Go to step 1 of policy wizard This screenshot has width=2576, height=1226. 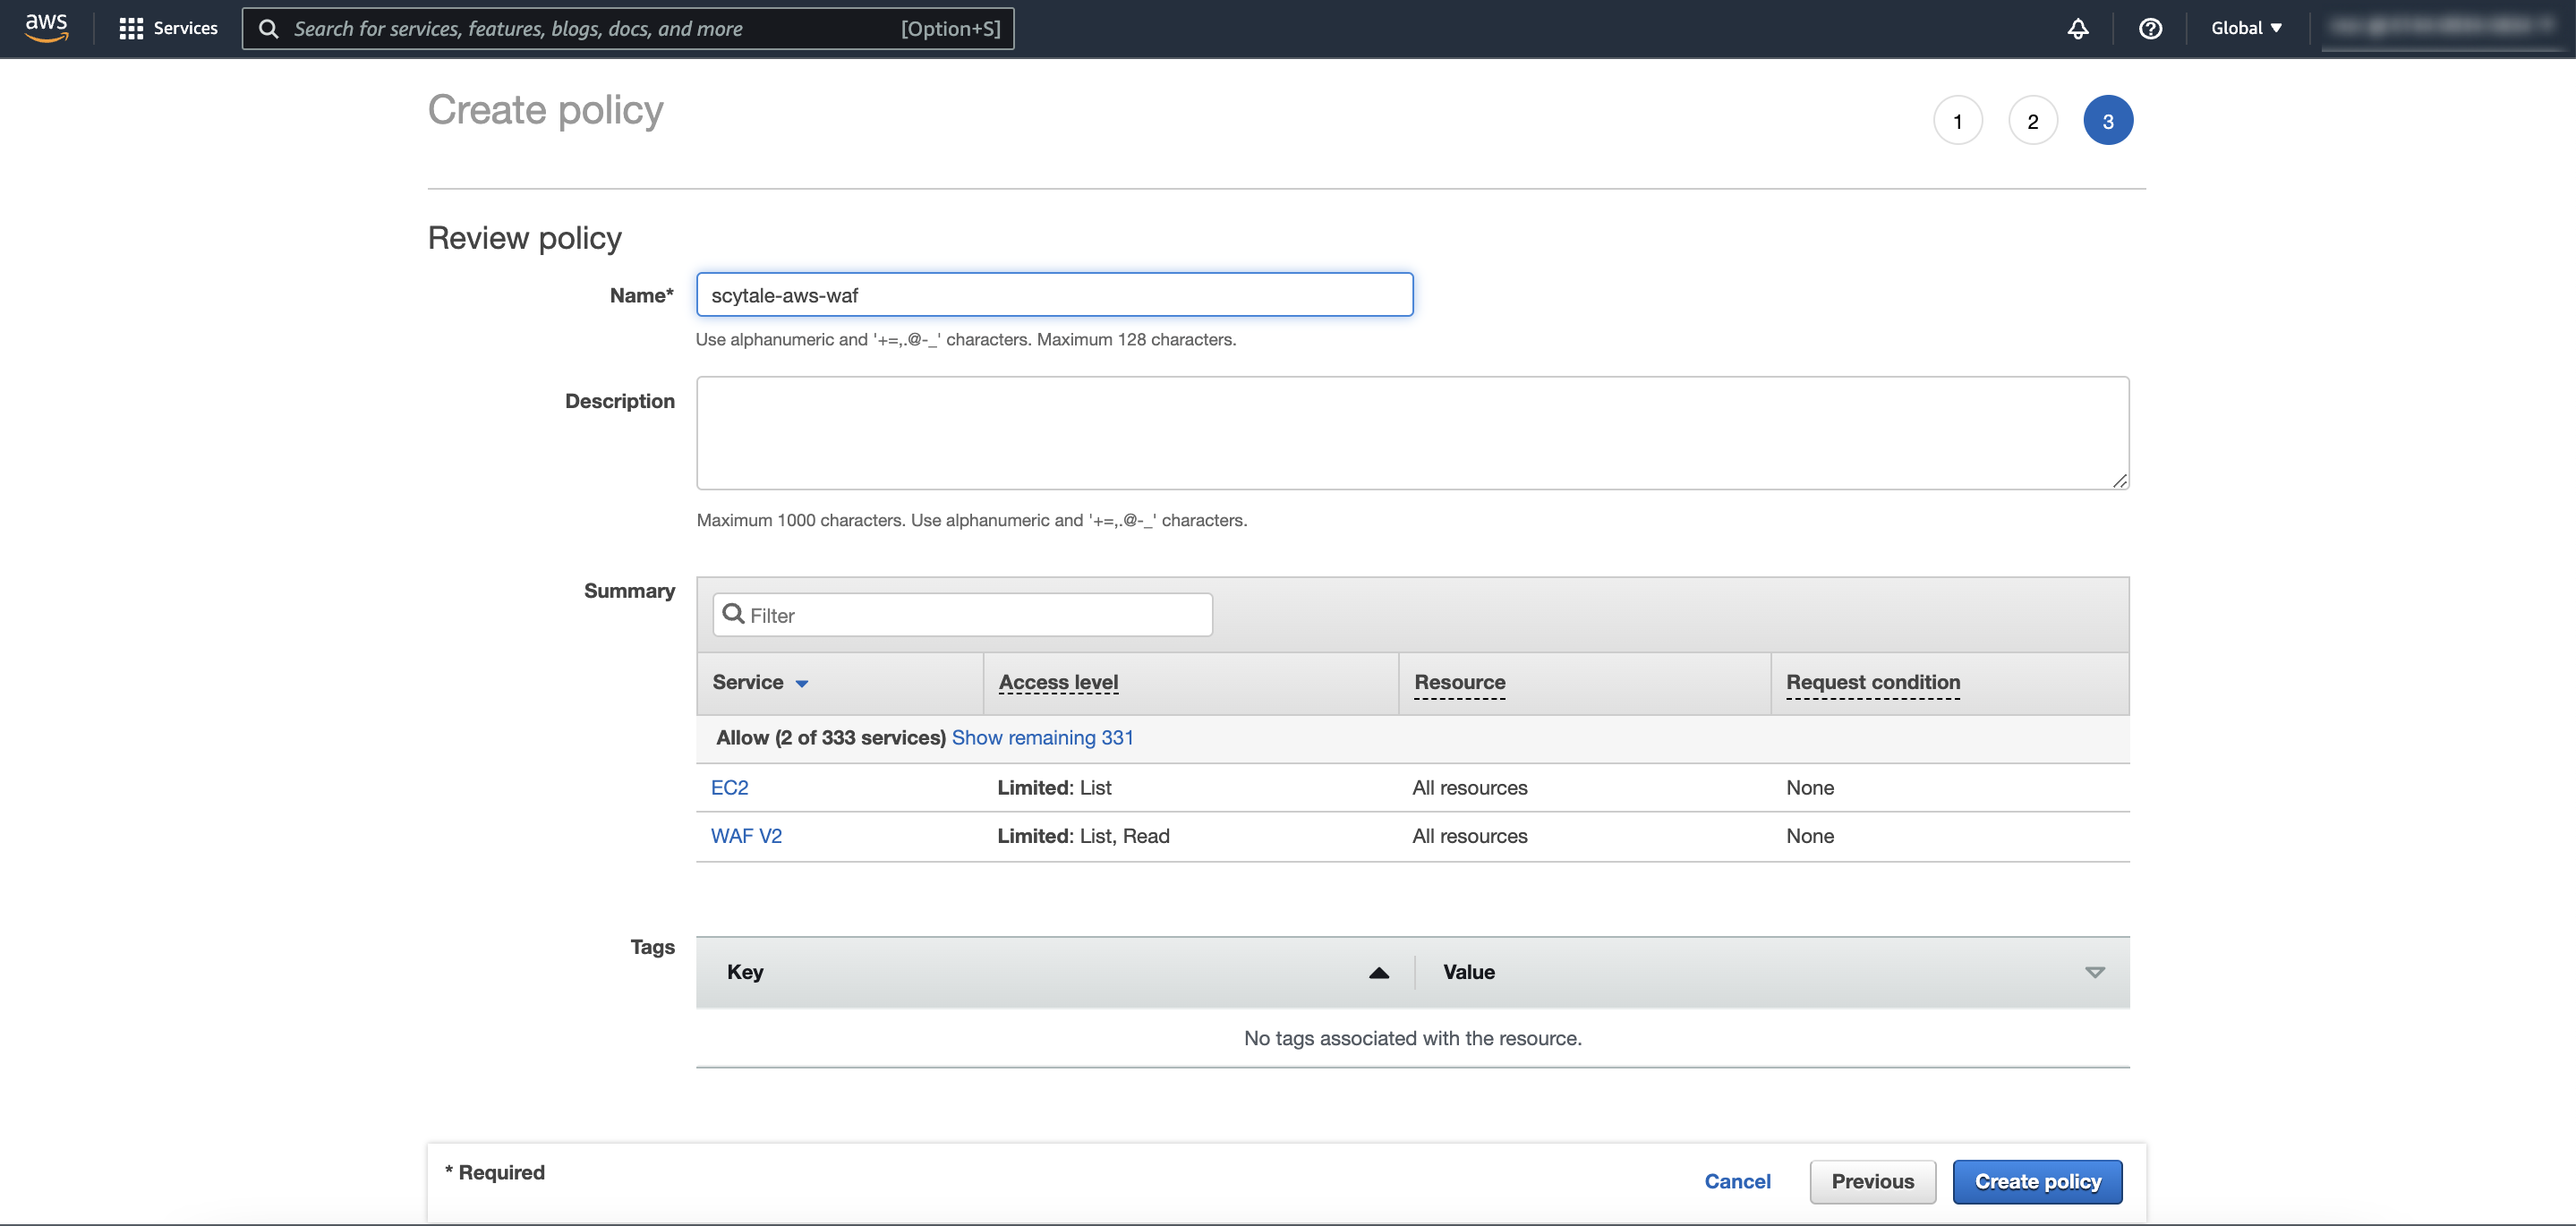(x=1957, y=120)
